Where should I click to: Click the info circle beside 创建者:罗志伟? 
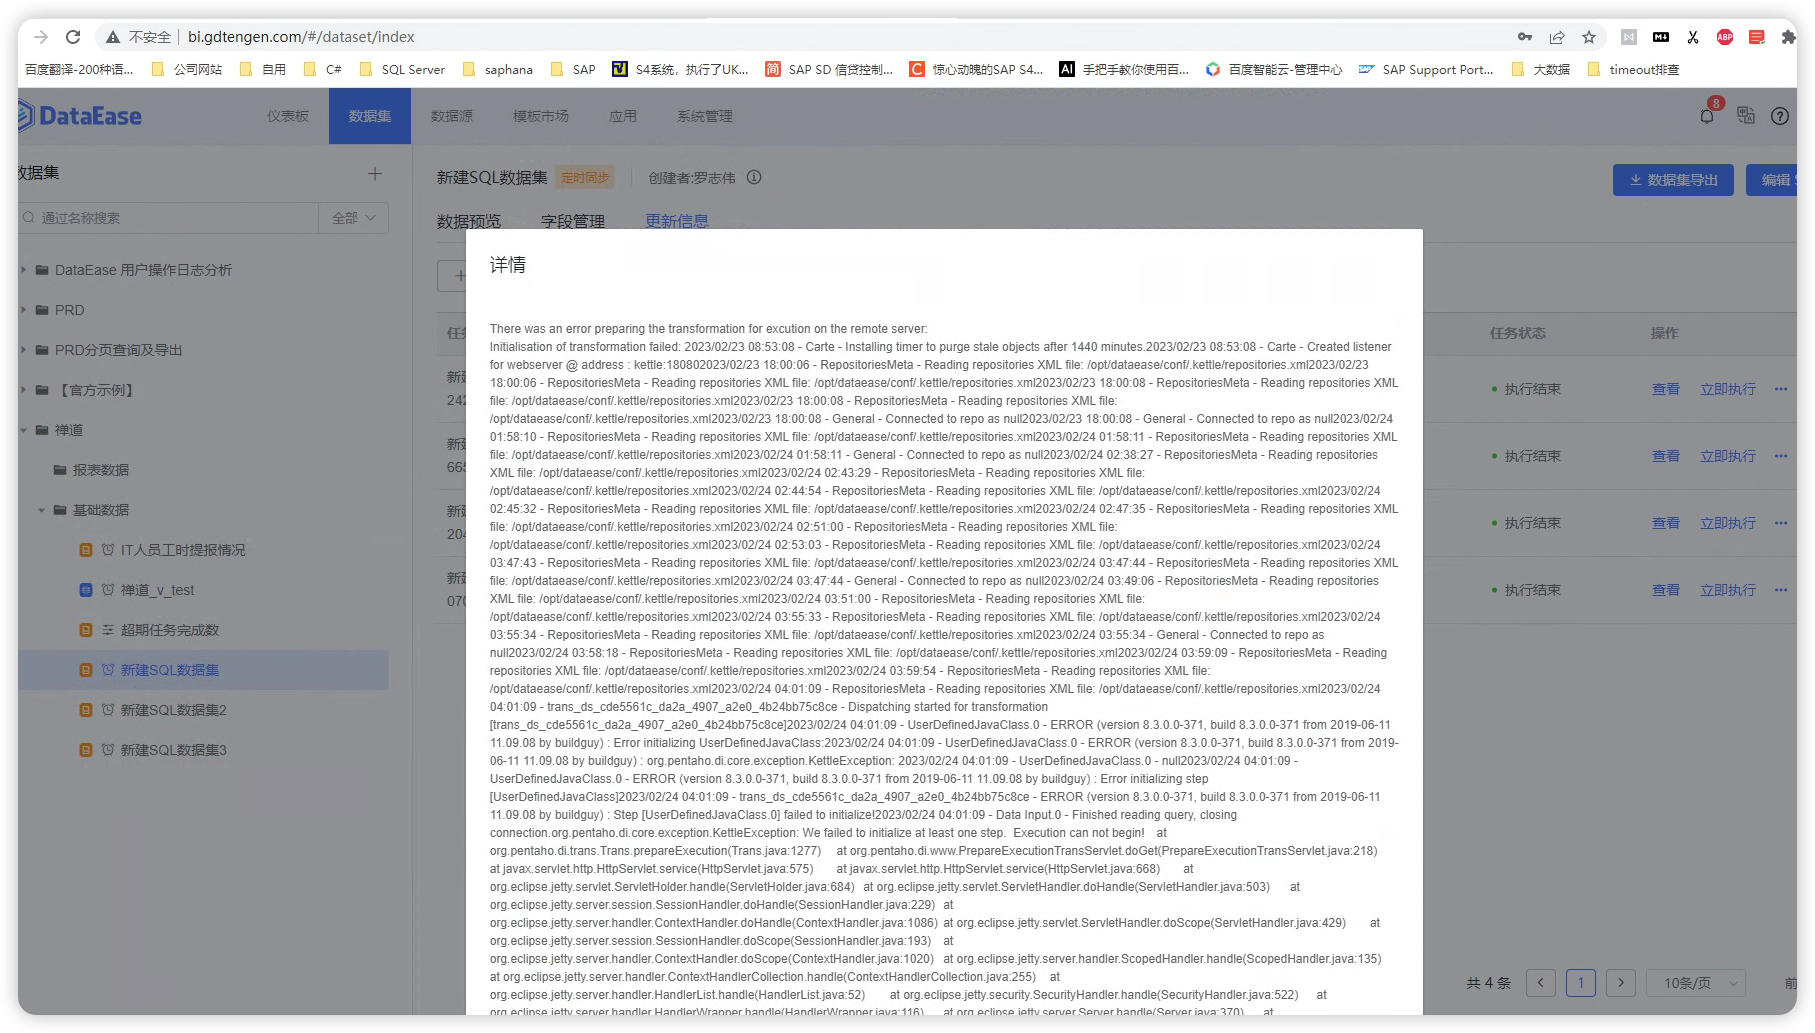coord(754,177)
